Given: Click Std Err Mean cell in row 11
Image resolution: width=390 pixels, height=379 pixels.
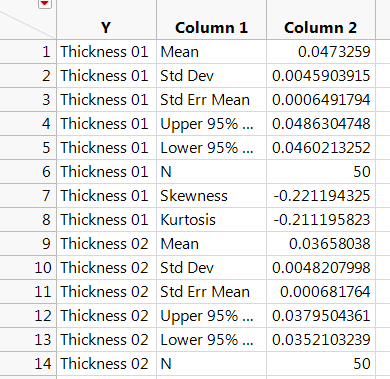Looking at the screenshot, I should (211, 292).
